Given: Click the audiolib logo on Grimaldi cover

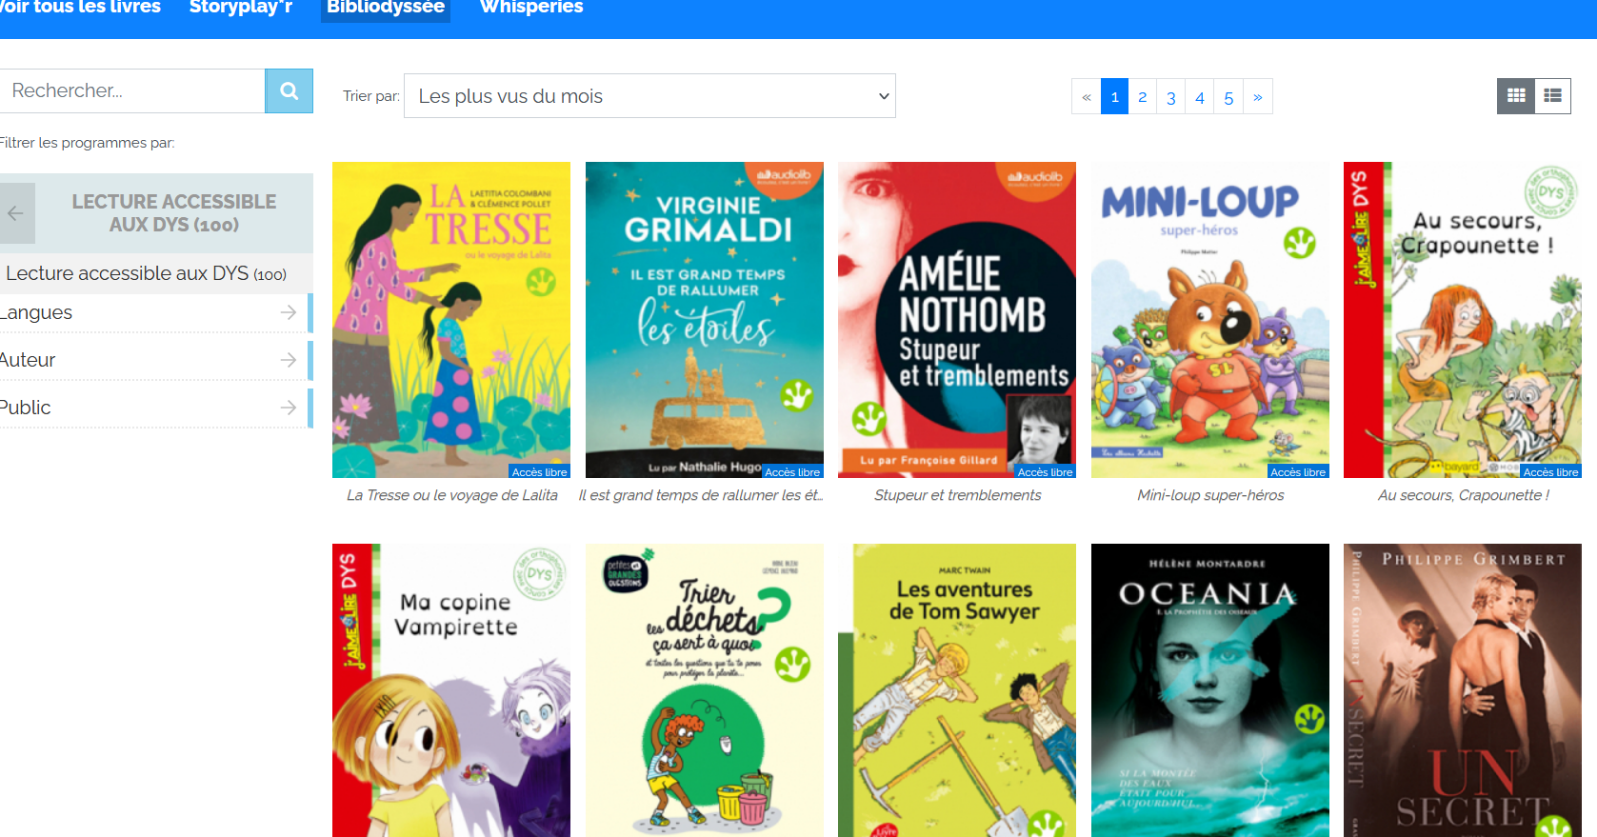Looking at the screenshot, I should (785, 178).
